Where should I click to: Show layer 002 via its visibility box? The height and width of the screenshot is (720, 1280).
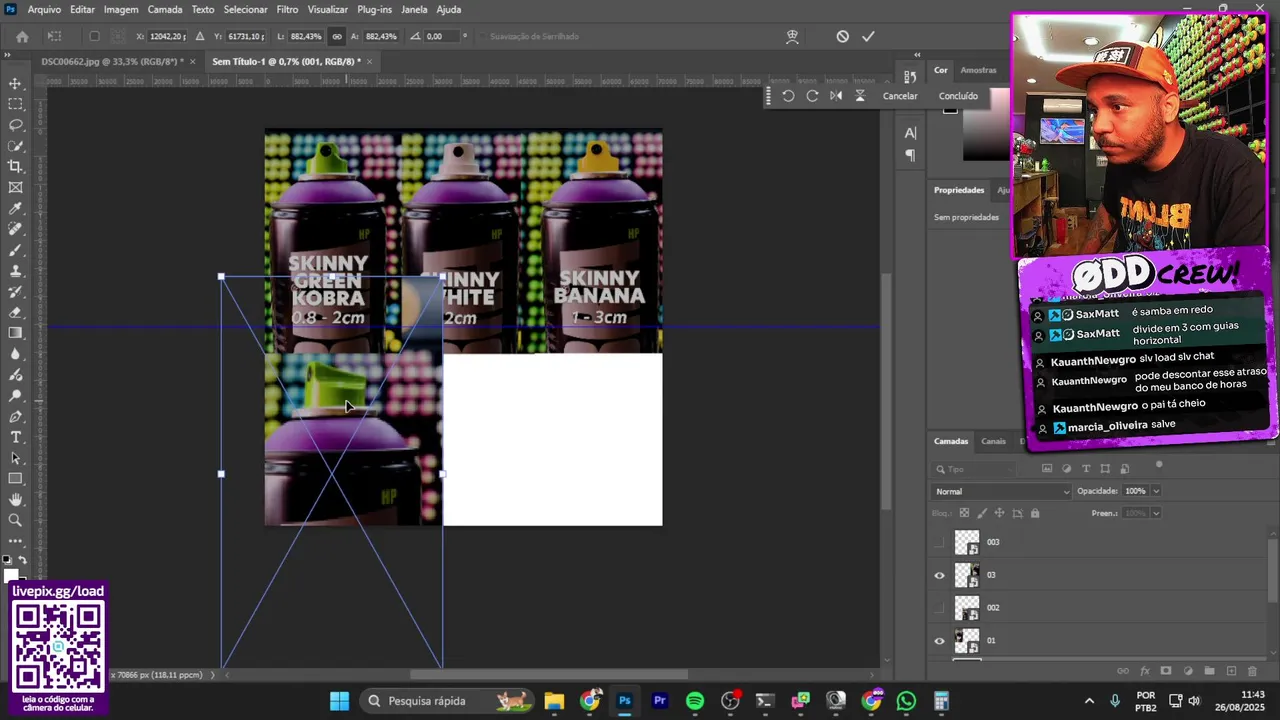point(939,608)
